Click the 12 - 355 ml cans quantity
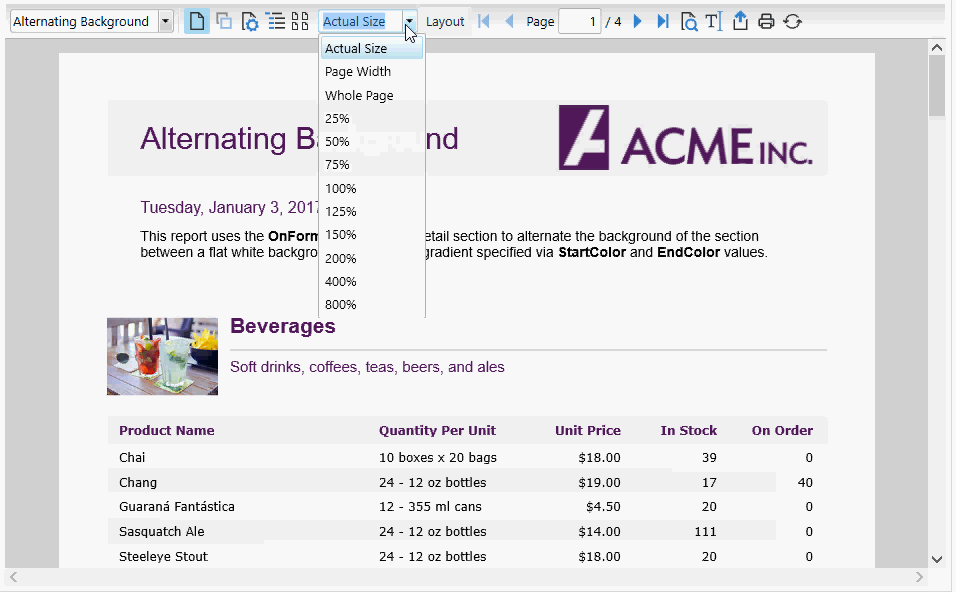This screenshot has height=592, width=956. point(430,507)
